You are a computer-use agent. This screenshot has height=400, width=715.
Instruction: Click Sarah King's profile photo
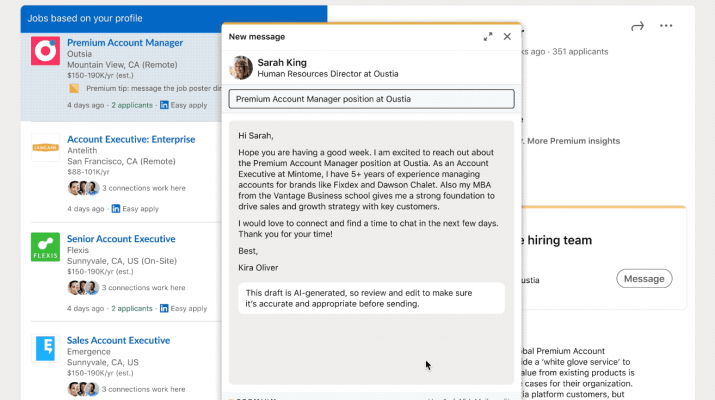[x=241, y=68]
